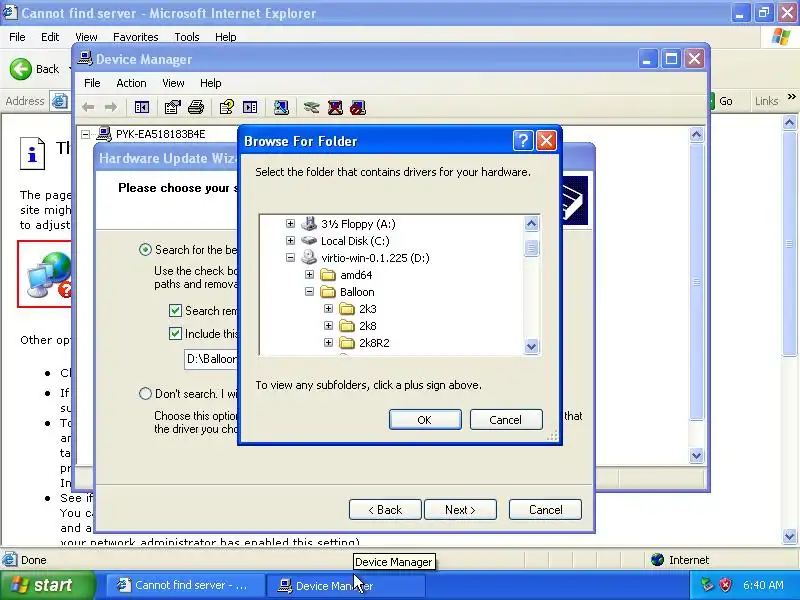Click the folder tree scrollbar thumb
The image size is (800, 600).
click(531, 248)
